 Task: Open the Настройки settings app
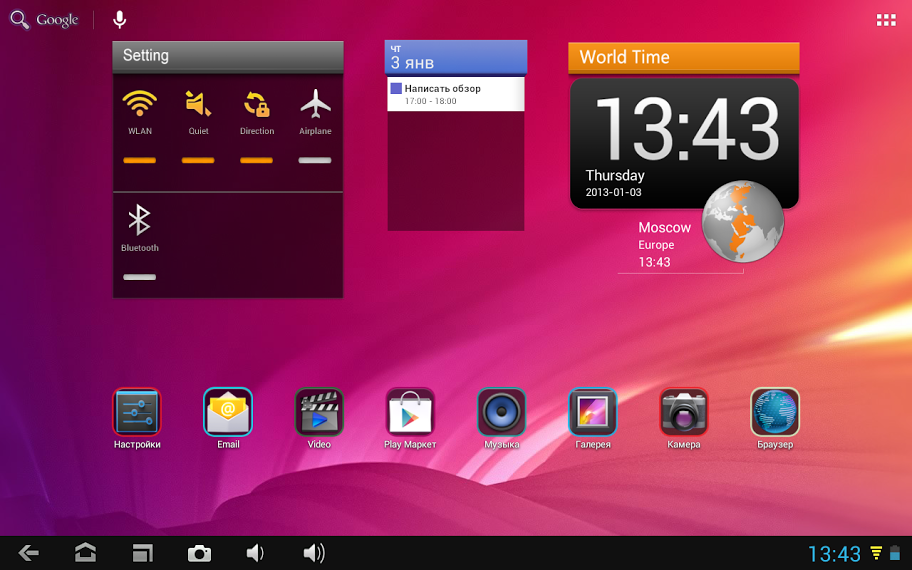coord(137,412)
